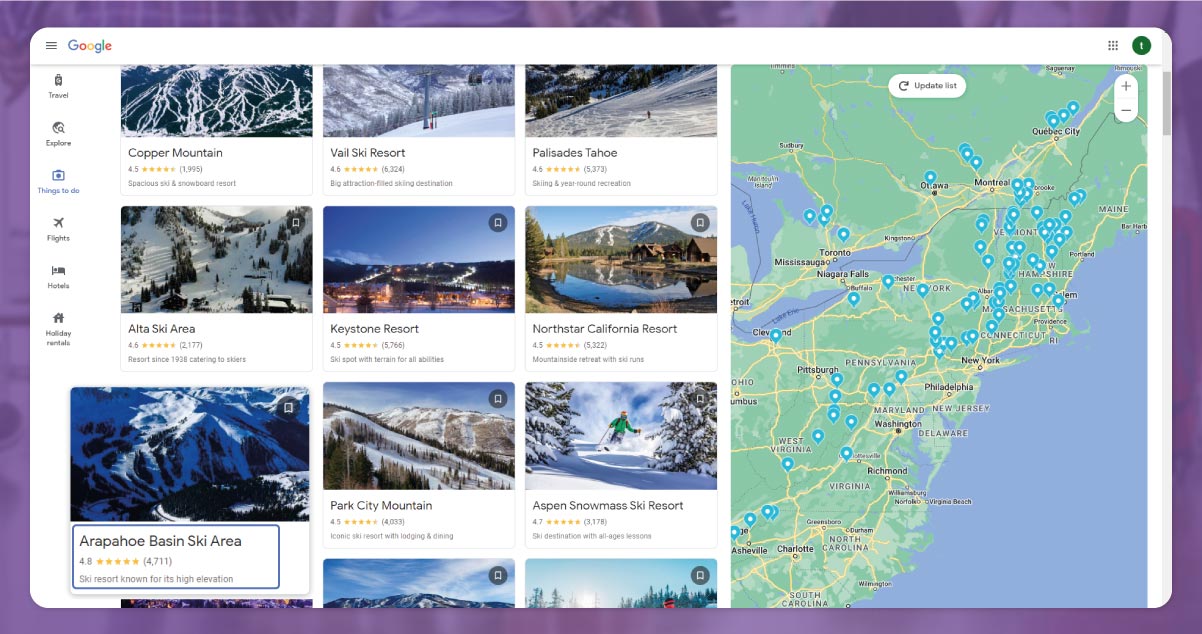The image size is (1202, 634).
Task: Click the Aspen Snowmass Ski Resort title
Action: tap(608, 506)
